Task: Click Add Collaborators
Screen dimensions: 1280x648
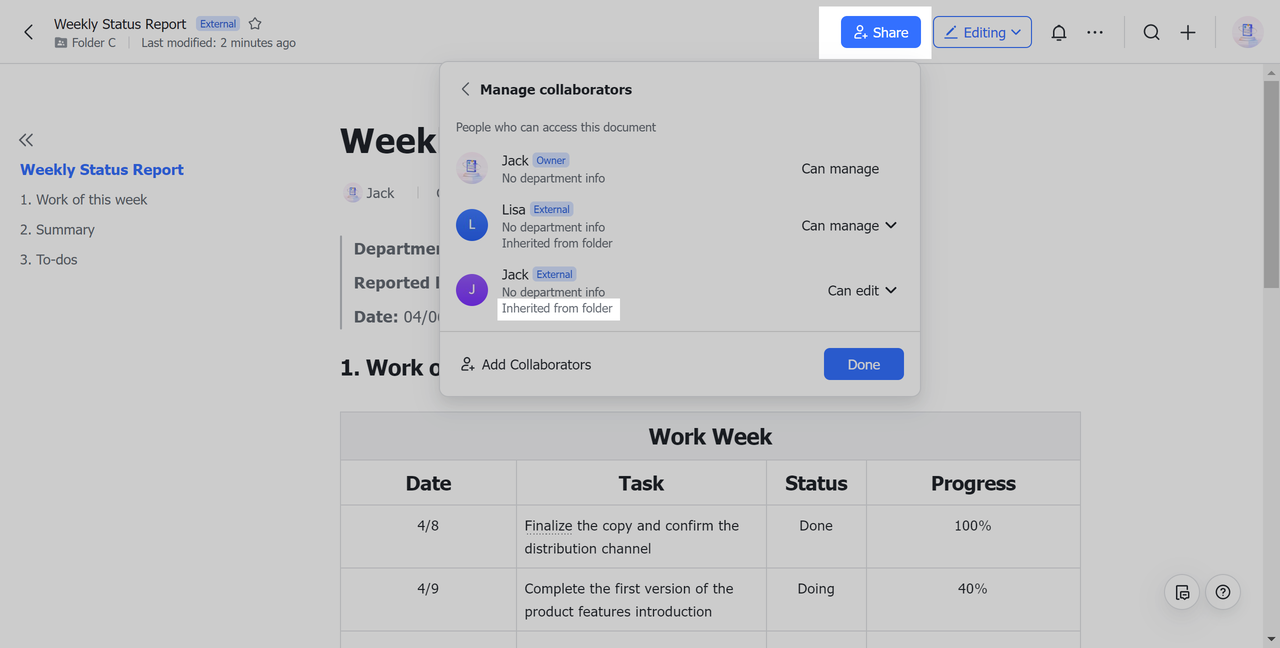Action: [x=526, y=365]
